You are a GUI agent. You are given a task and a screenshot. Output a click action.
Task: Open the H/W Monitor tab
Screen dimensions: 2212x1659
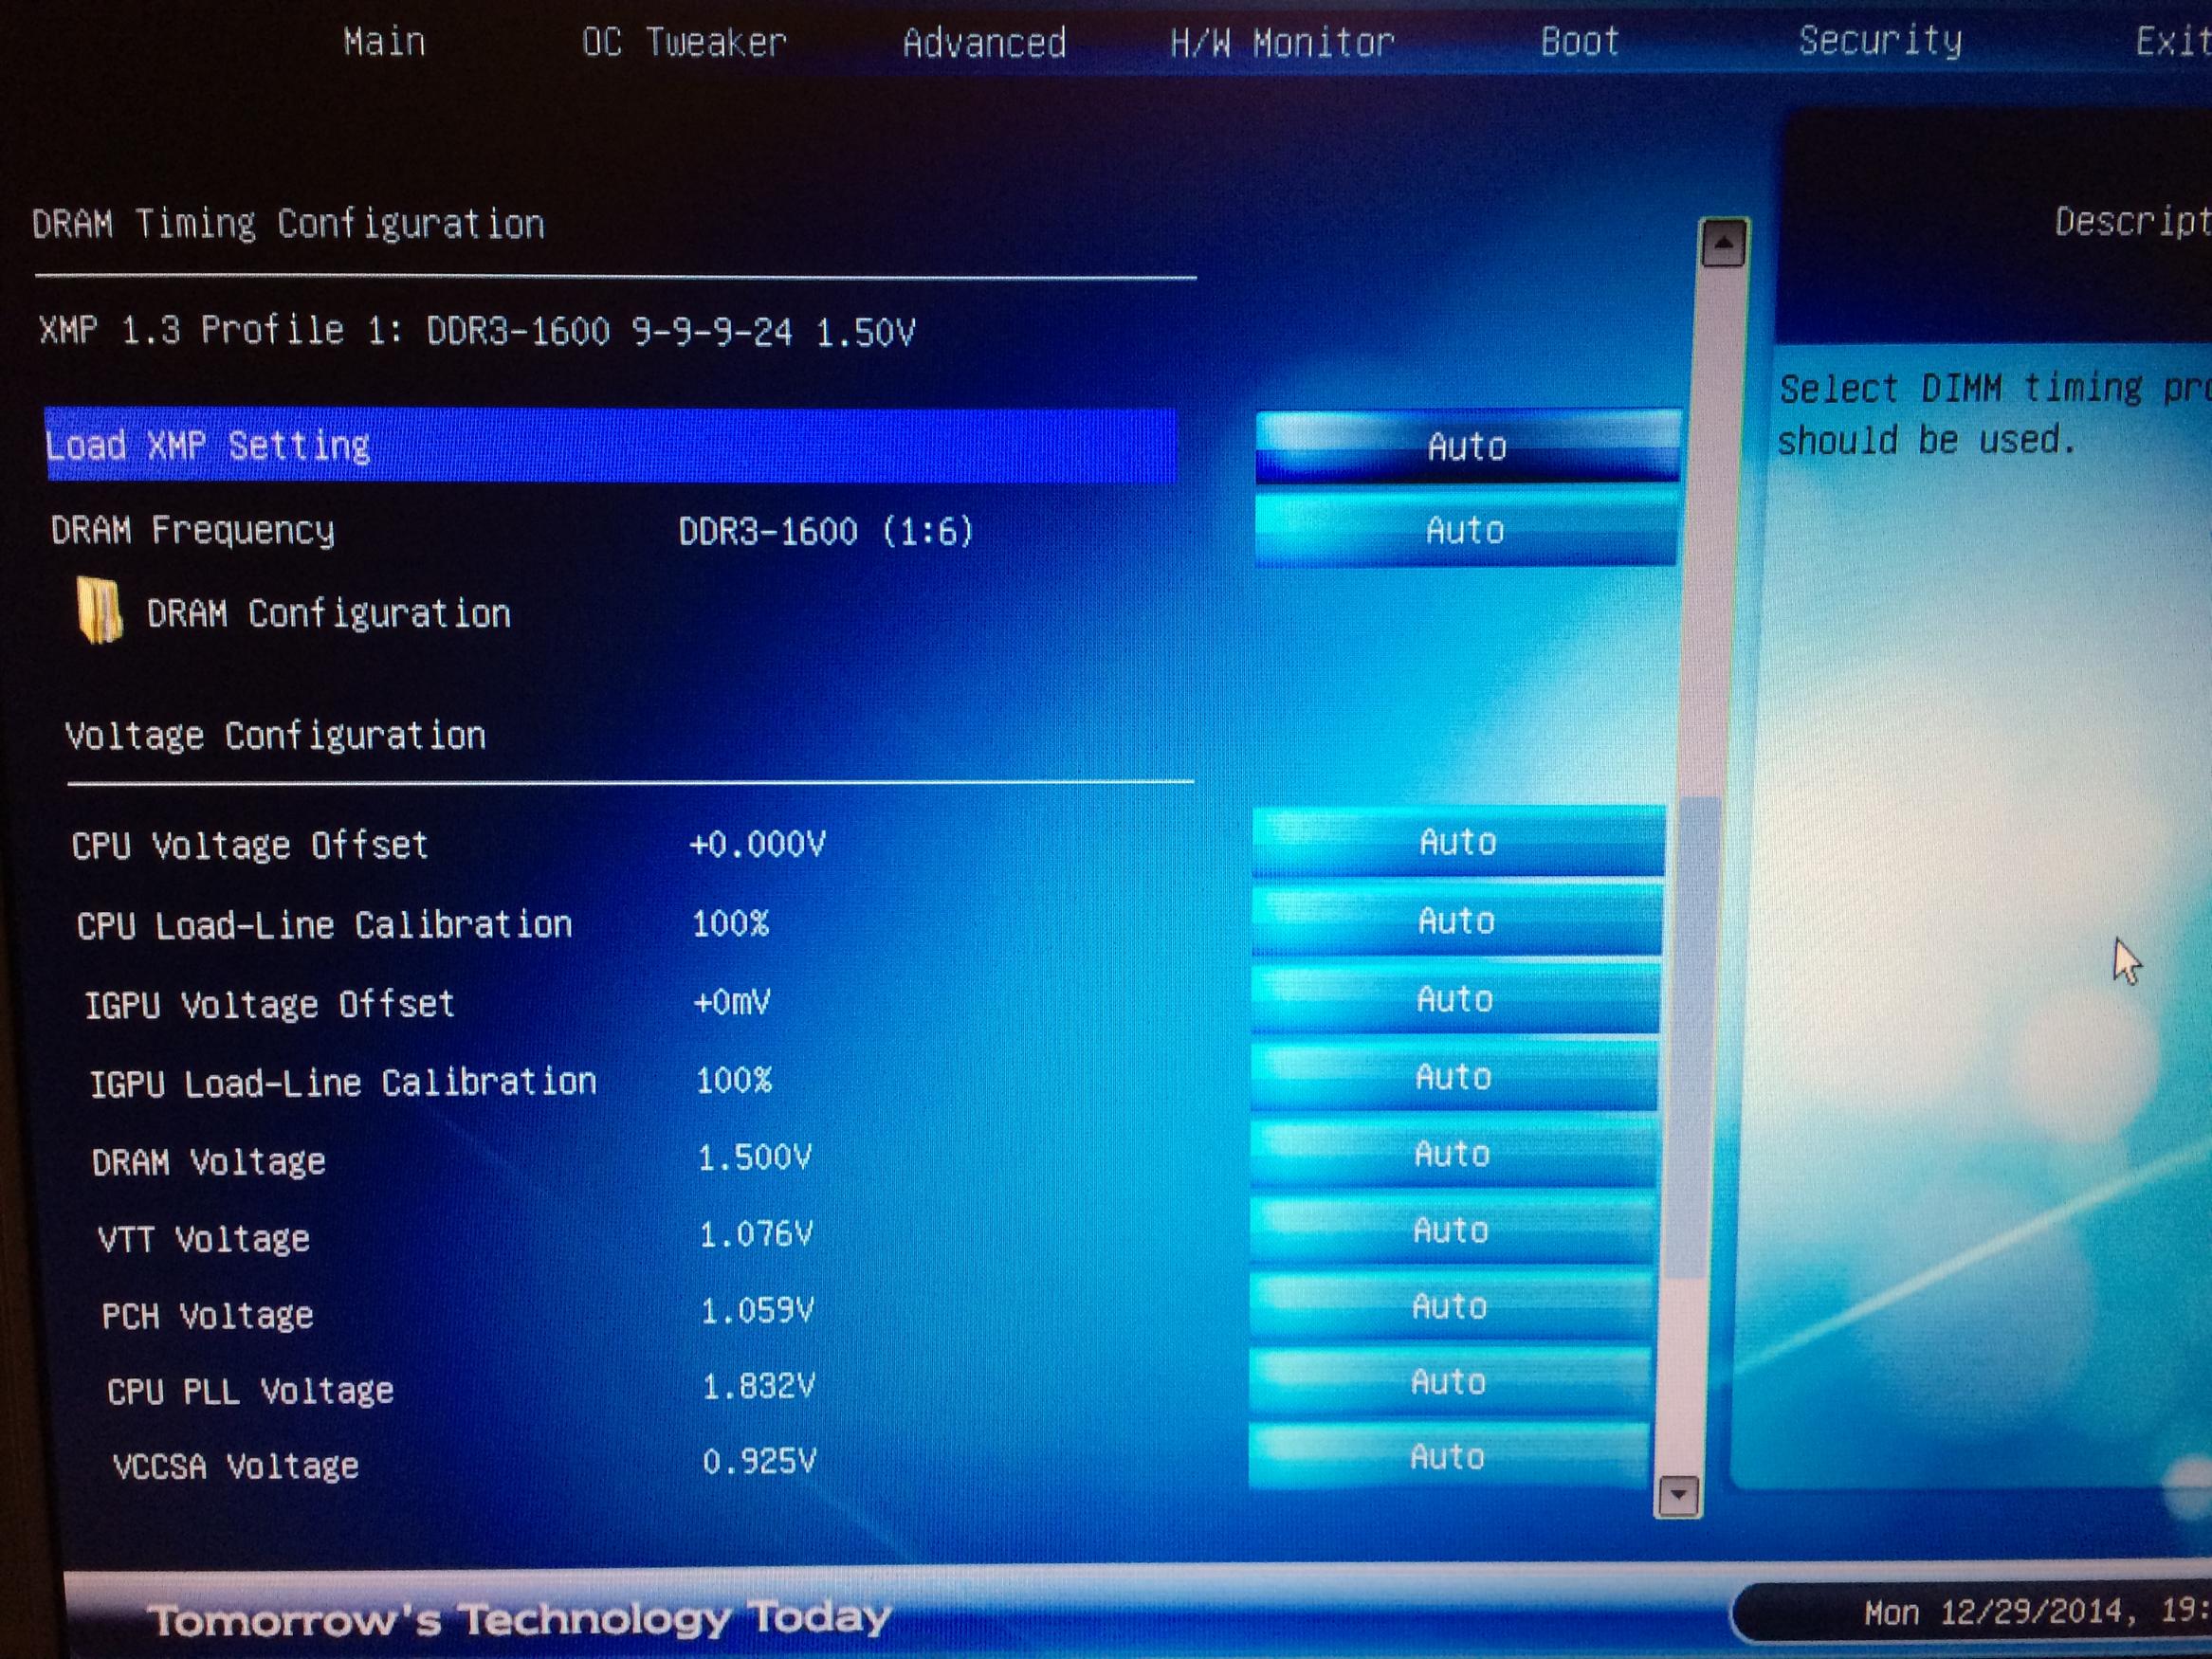coord(1282,43)
